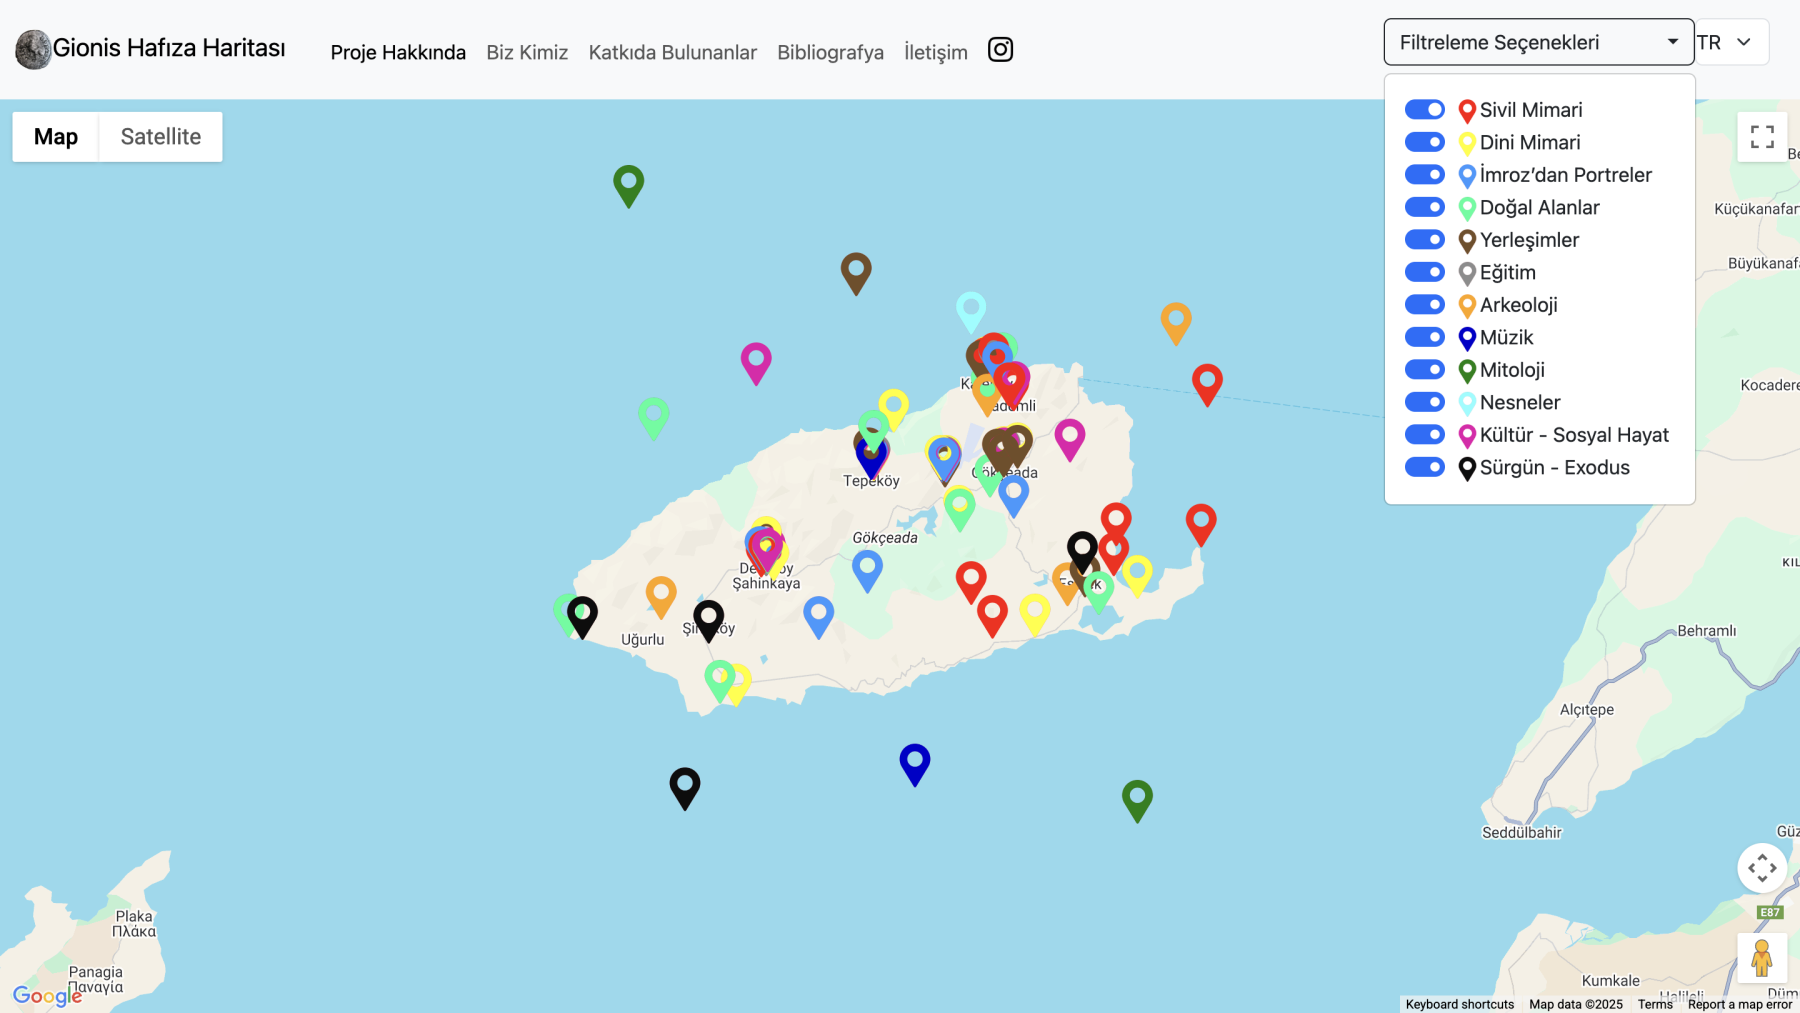Image resolution: width=1800 pixels, height=1013 pixels.
Task: Toggle the Müzik category switch
Action: (x=1424, y=337)
